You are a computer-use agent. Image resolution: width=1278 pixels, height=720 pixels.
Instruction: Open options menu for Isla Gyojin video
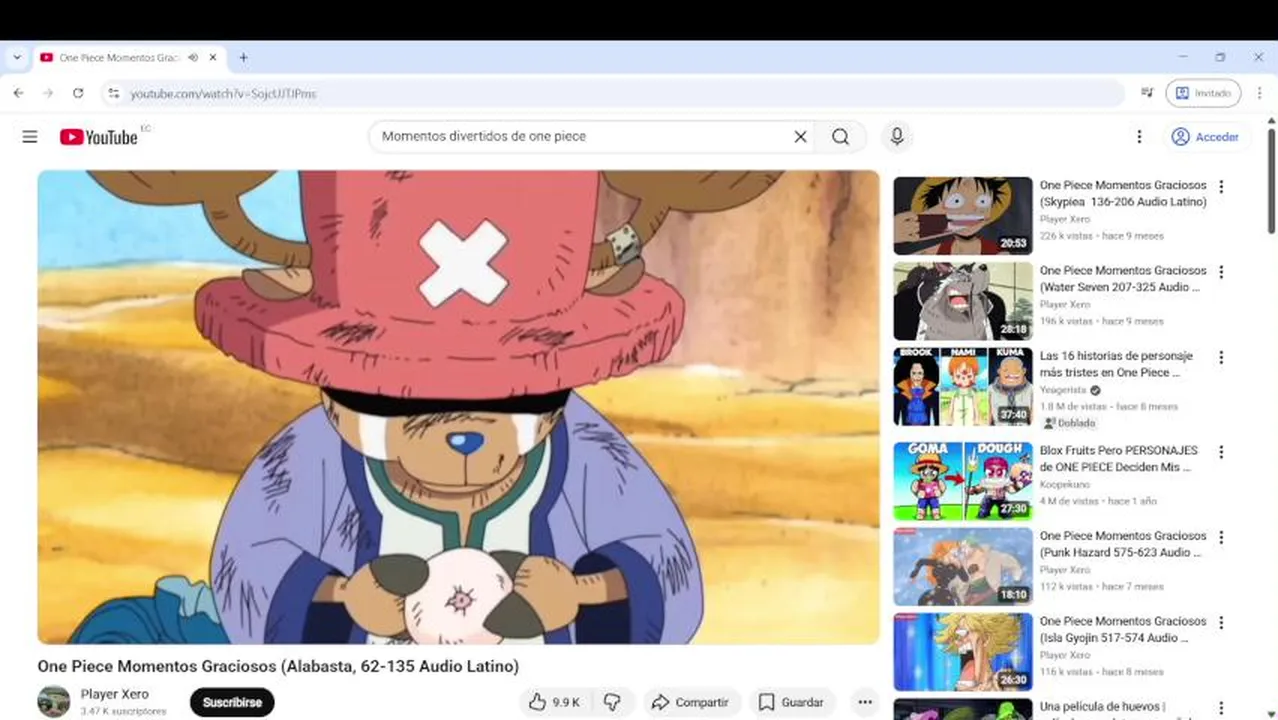1221,622
